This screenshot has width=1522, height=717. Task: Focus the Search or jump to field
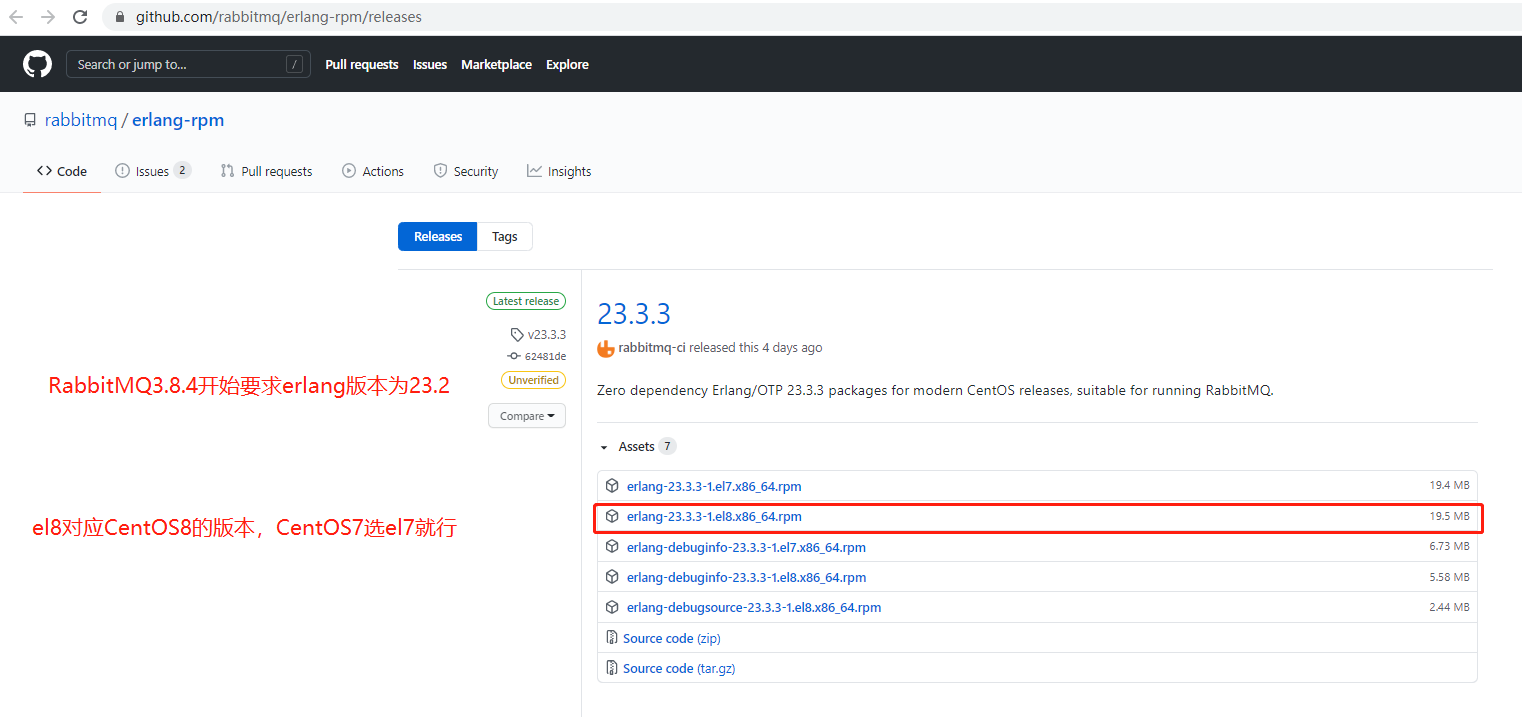tap(188, 64)
